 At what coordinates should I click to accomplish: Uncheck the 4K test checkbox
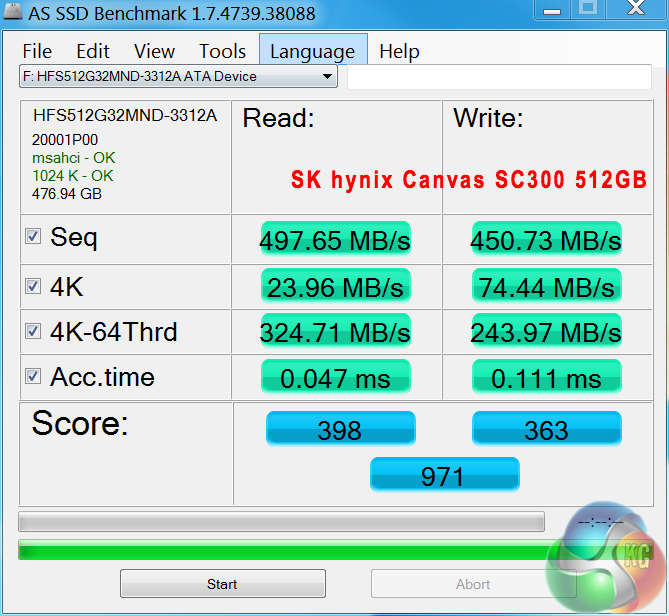click(x=33, y=286)
